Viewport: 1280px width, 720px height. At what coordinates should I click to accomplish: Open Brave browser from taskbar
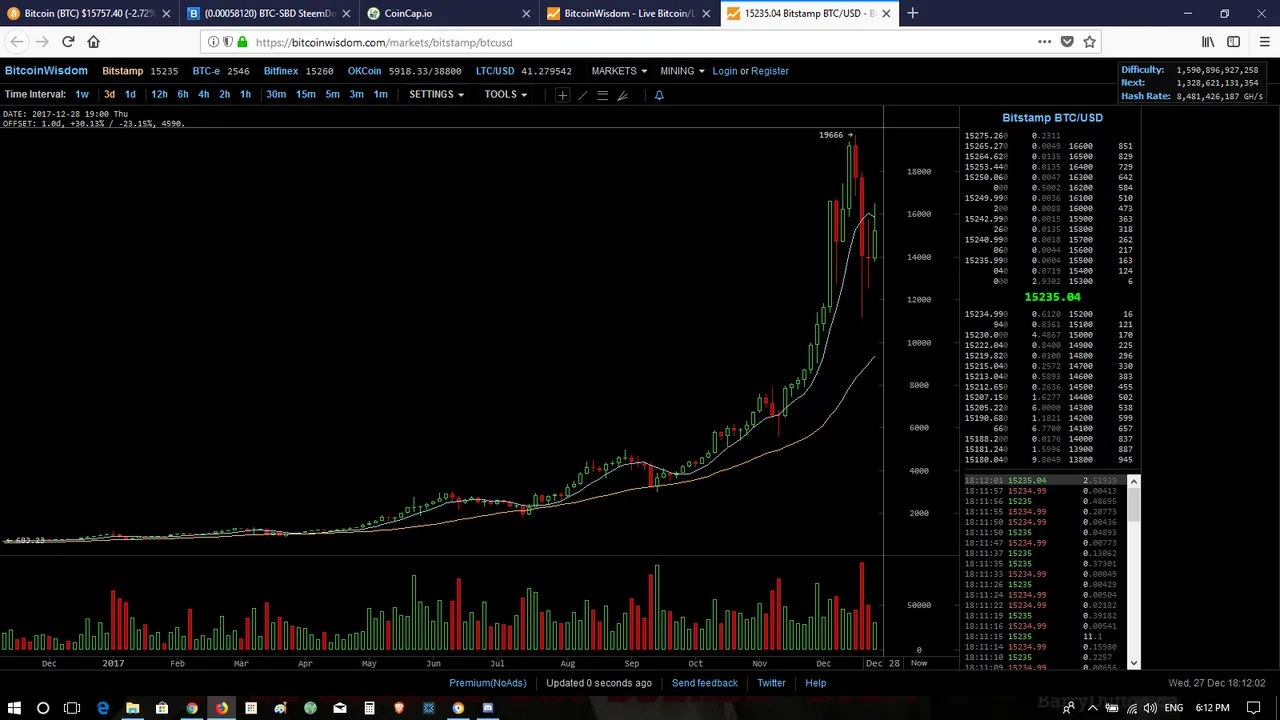click(399, 708)
